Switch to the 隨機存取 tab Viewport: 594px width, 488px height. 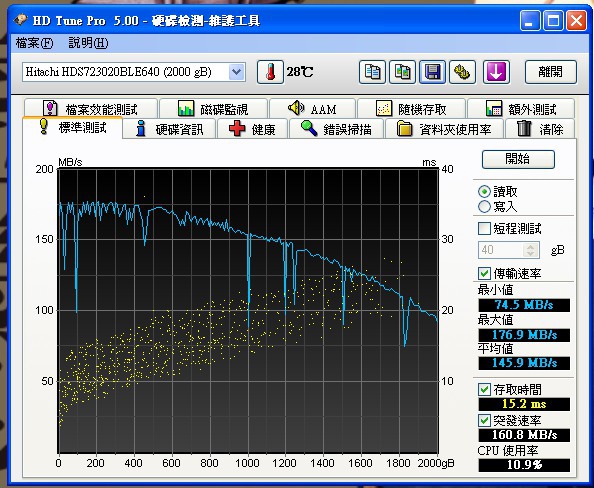(411, 109)
